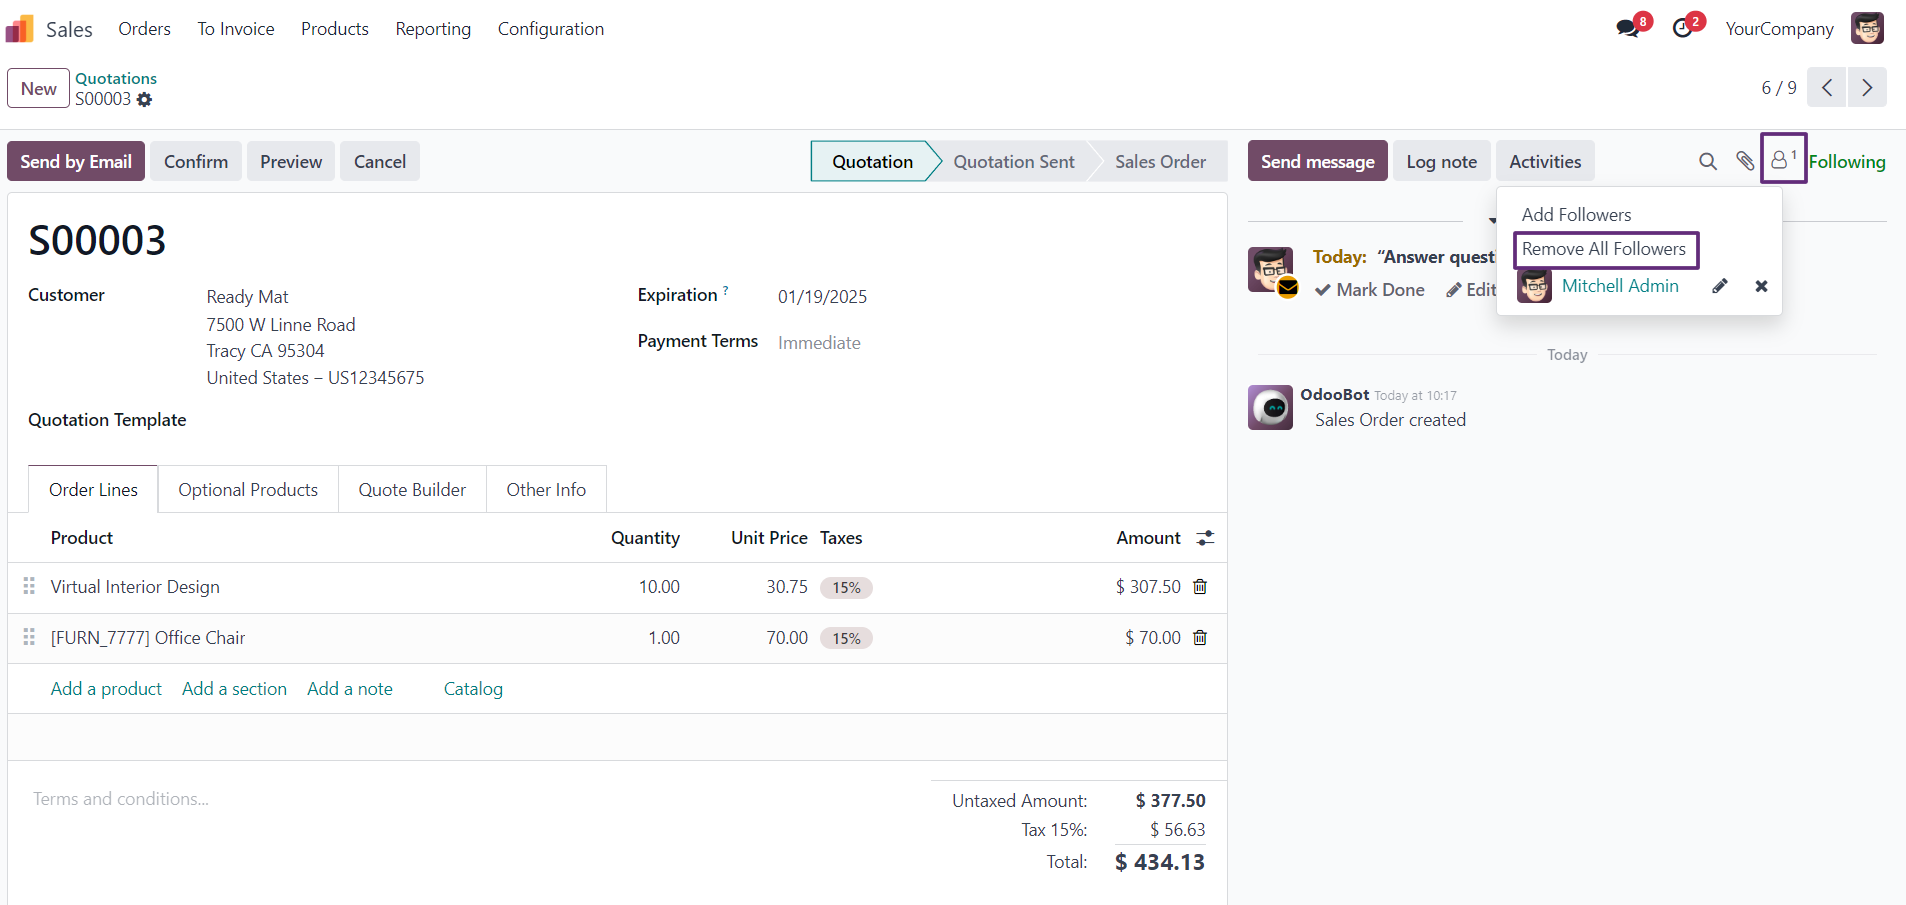Click the paperclip attachments icon
Viewport: 1906px width, 905px height.
(1745, 161)
